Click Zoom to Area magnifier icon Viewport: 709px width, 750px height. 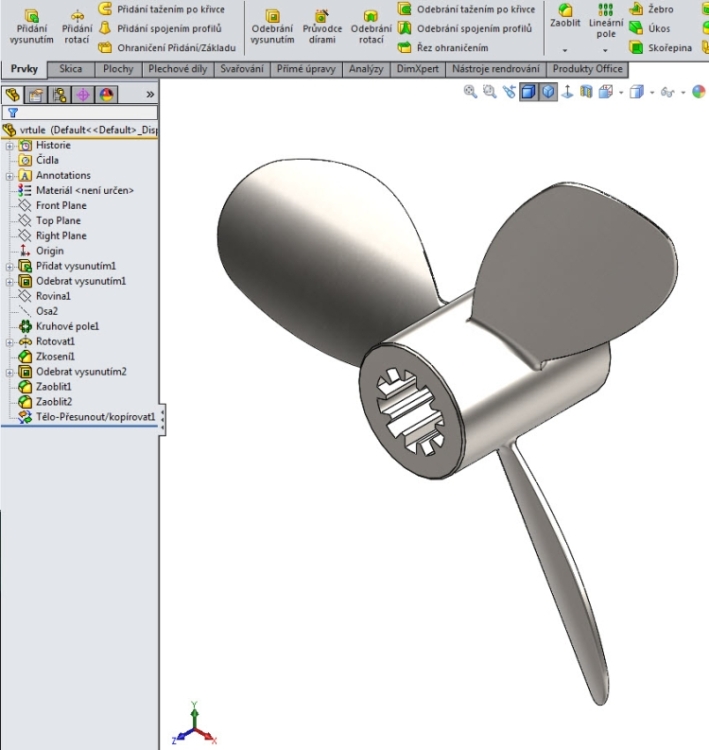click(489, 92)
